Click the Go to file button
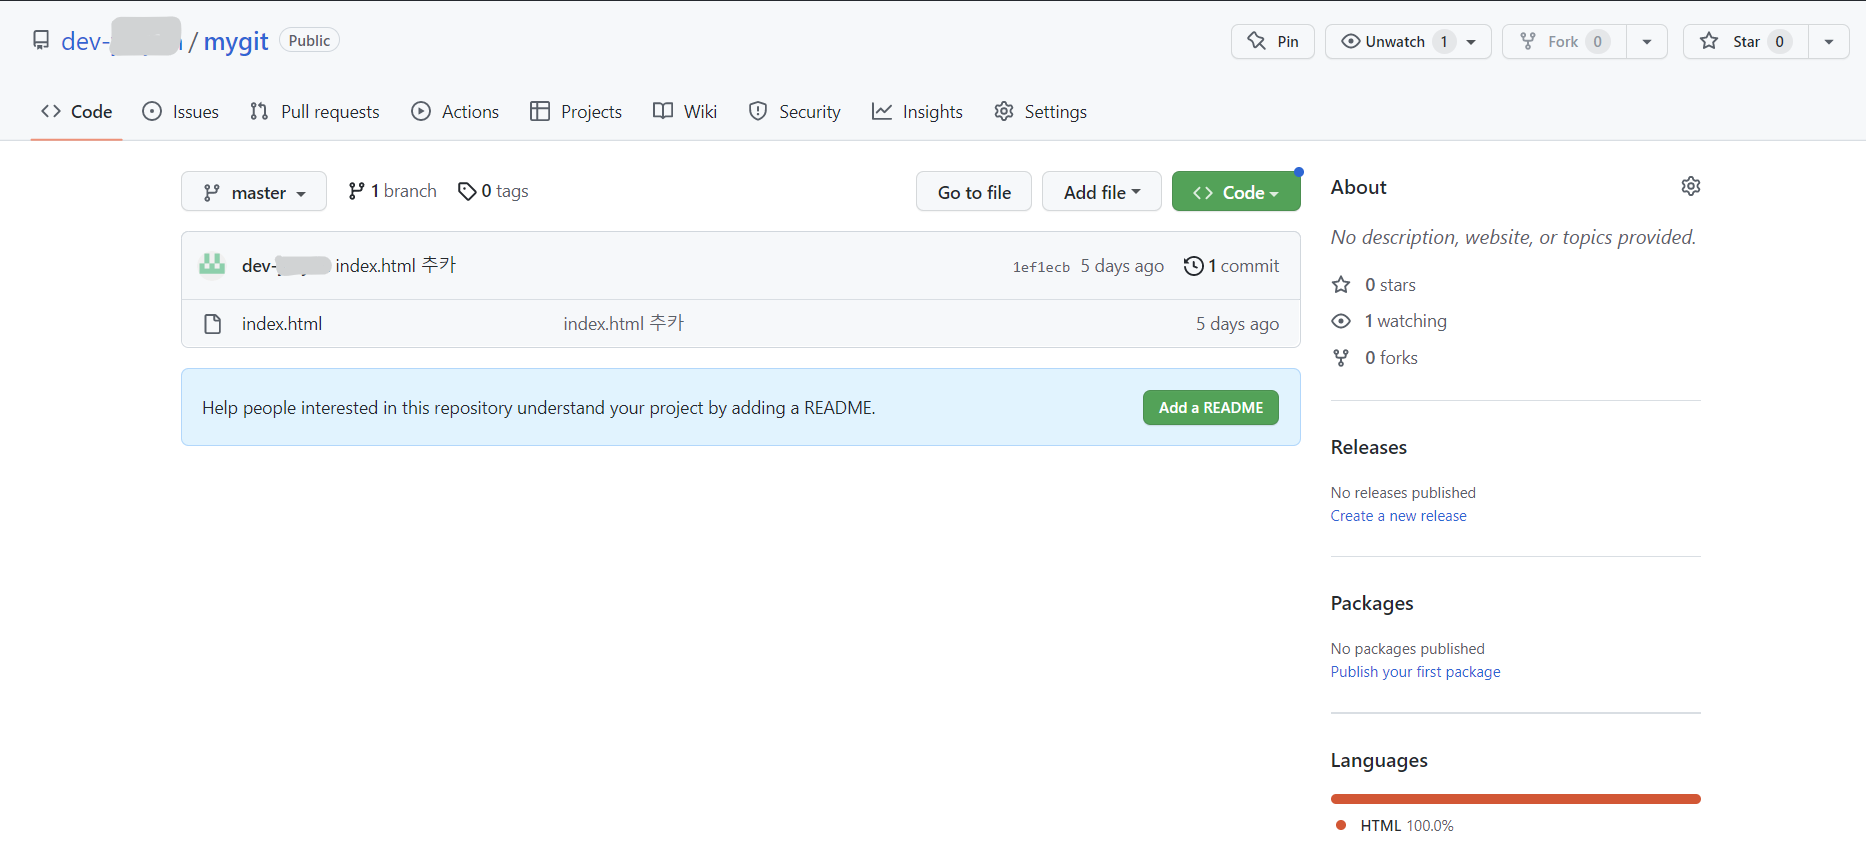 tap(974, 192)
